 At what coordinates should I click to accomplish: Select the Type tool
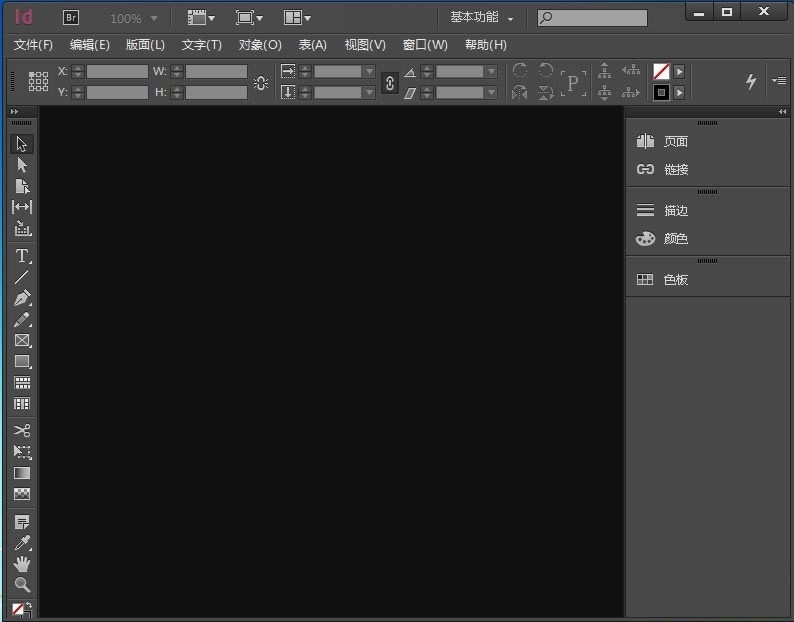pos(22,256)
